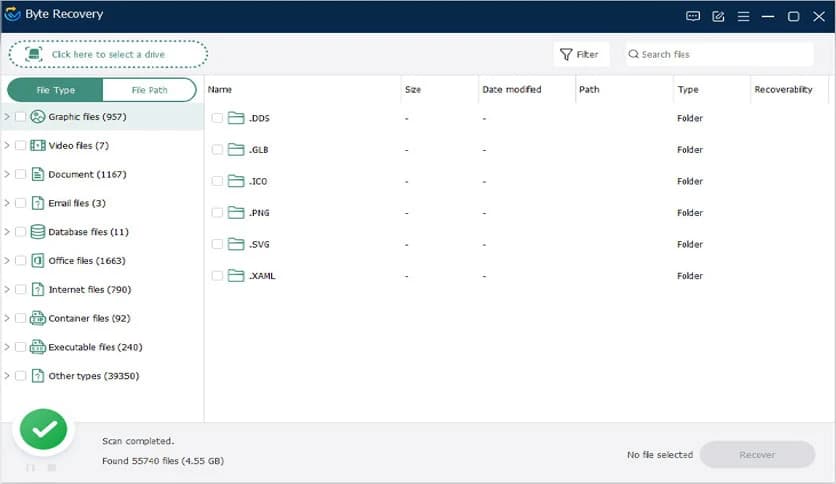Check the Office files checkbox
Image resolution: width=836 pixels, height=484 pixels.
pyautogui.click(x=20, y=260)
